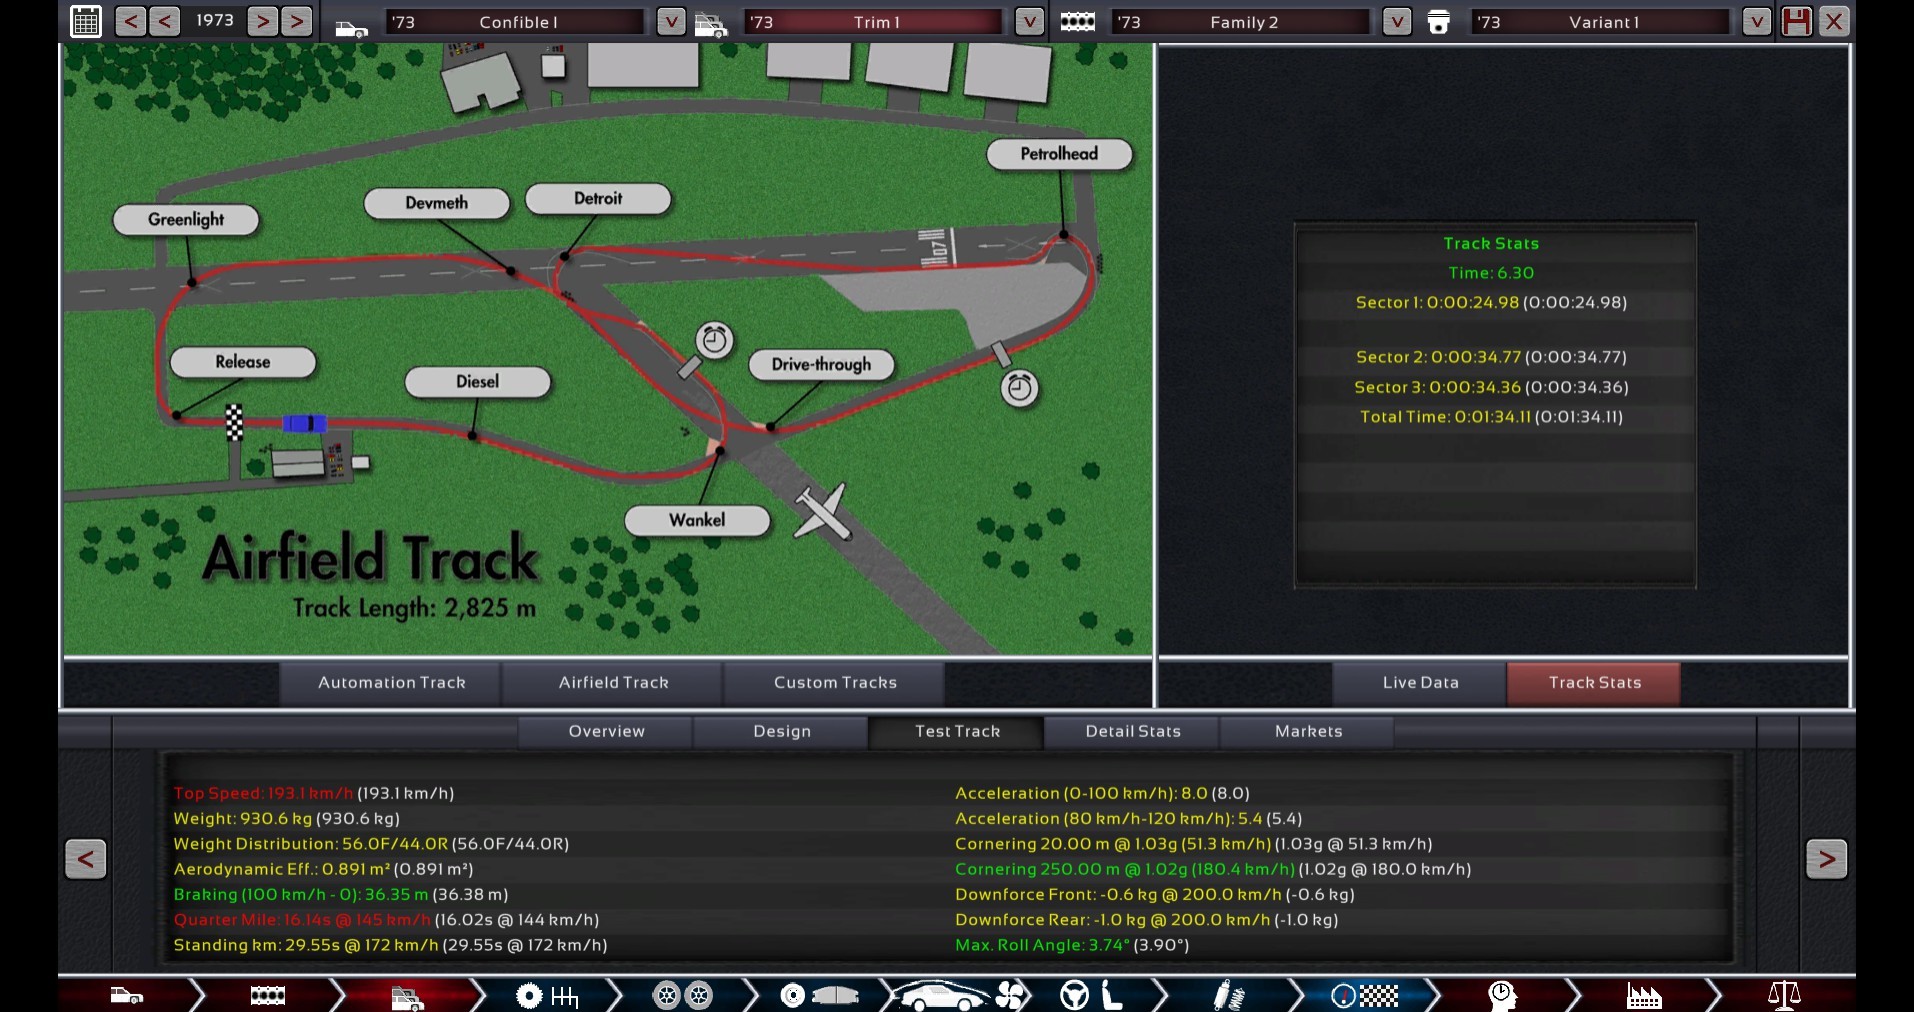1914x1012 pixels.
Task: Switch to the Detail Stats tab
Action: (1132, 731)
